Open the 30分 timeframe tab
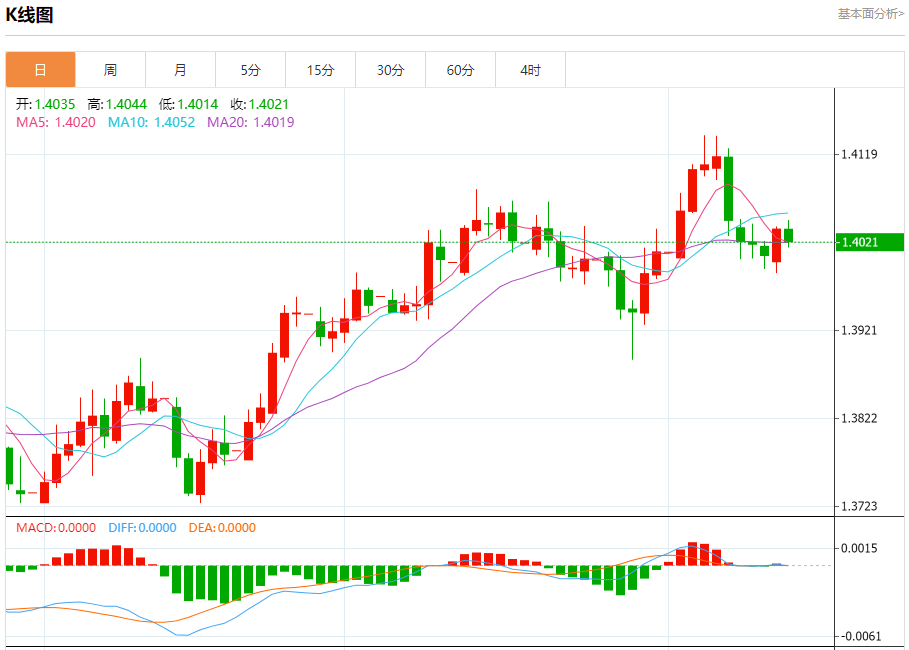 [x=391, y=70]
